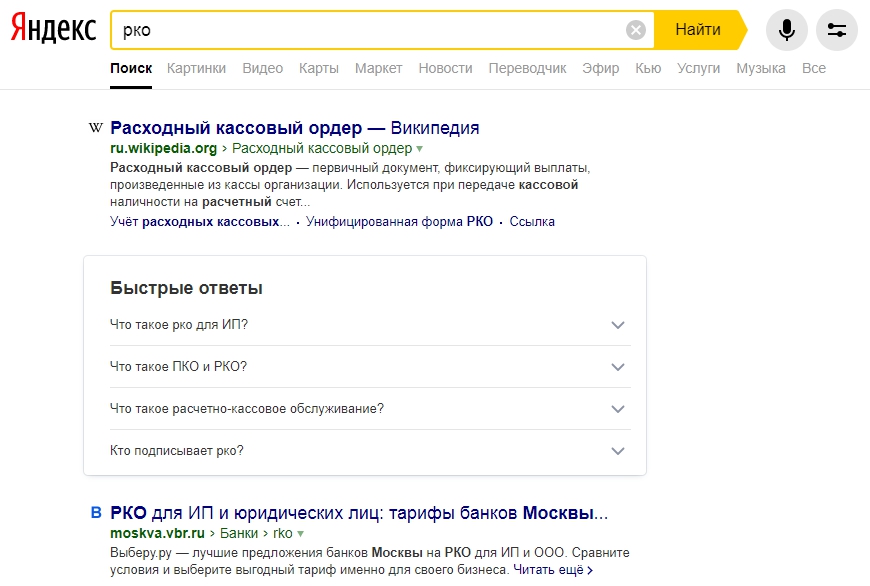Click the vbr.ru favicon icon
The width and height of the screenshot is (870, 586).
tap(96, 514)
